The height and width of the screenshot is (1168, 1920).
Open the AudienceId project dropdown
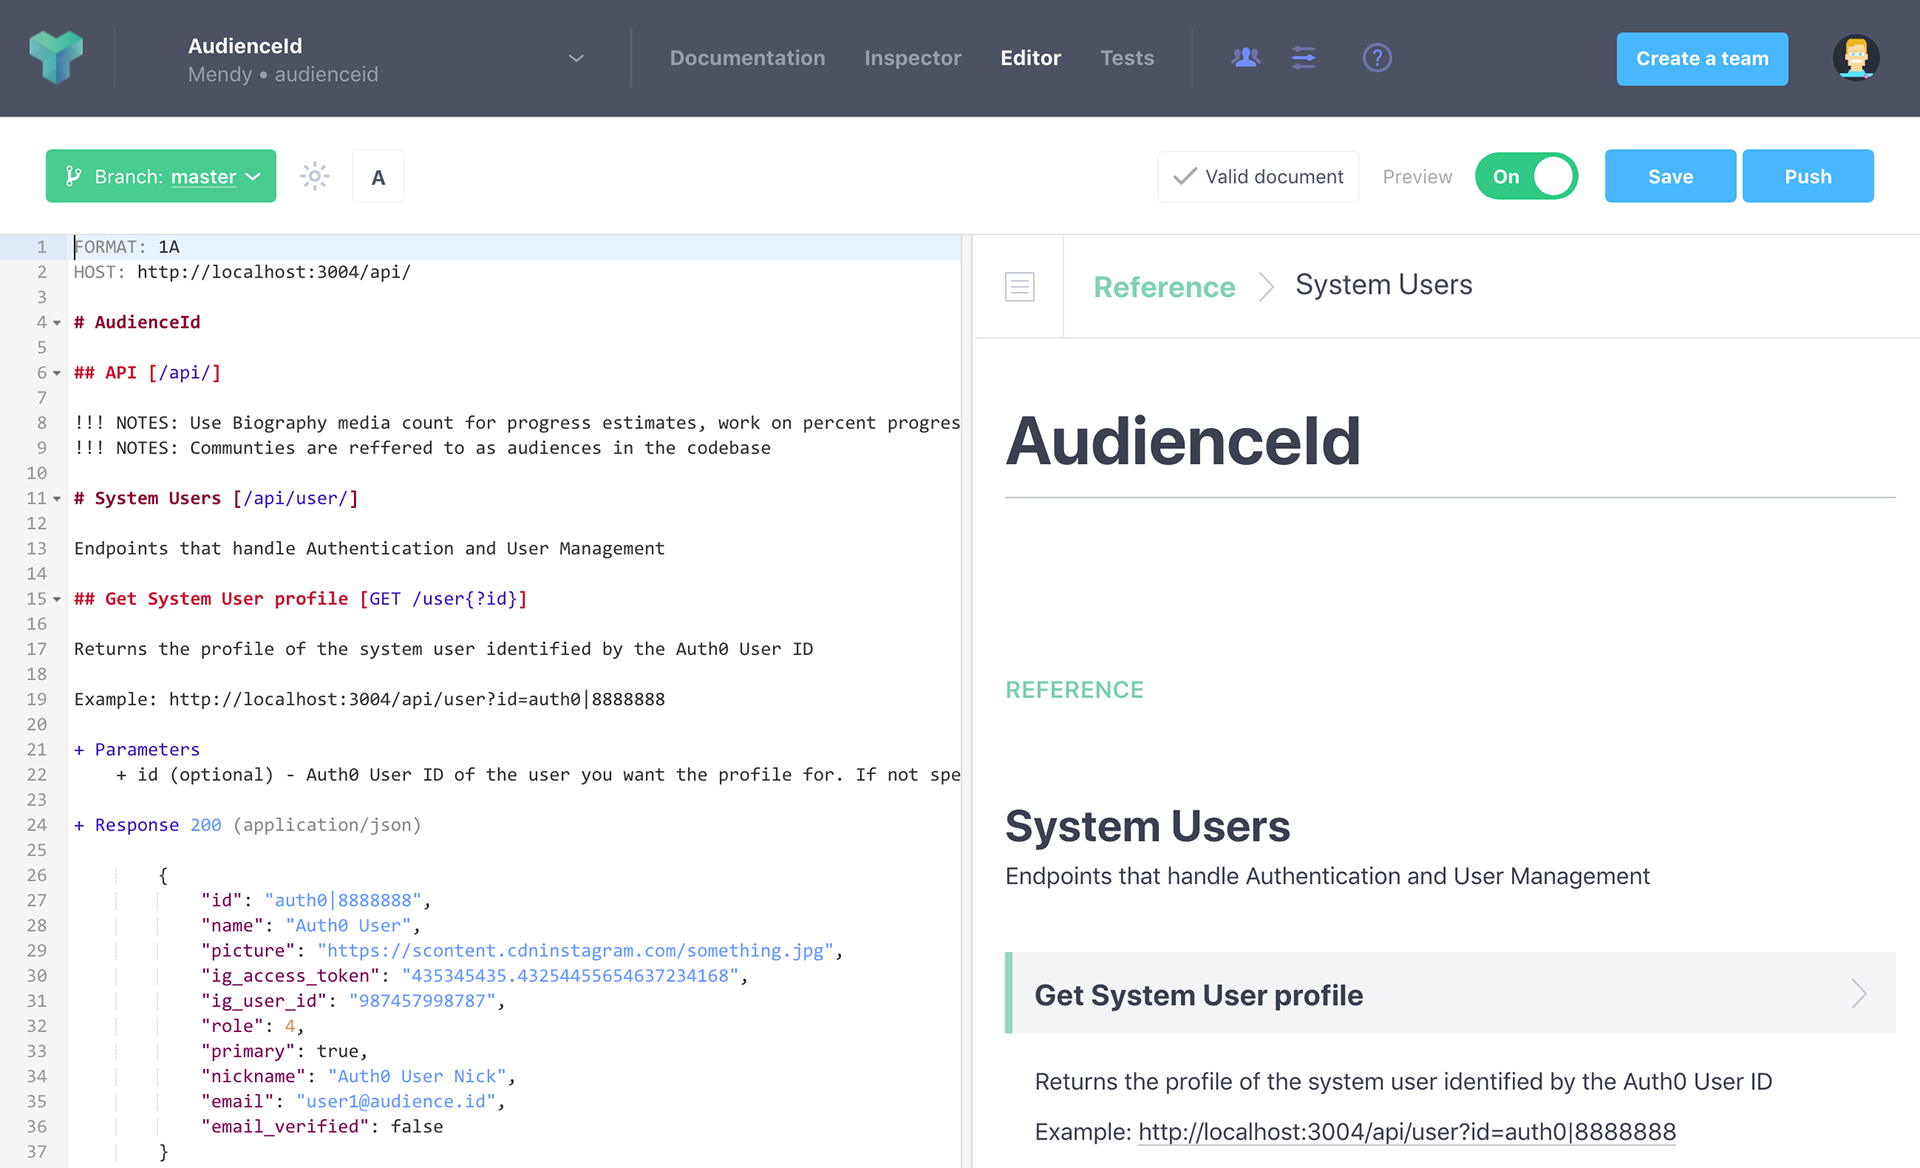[576, 58]
